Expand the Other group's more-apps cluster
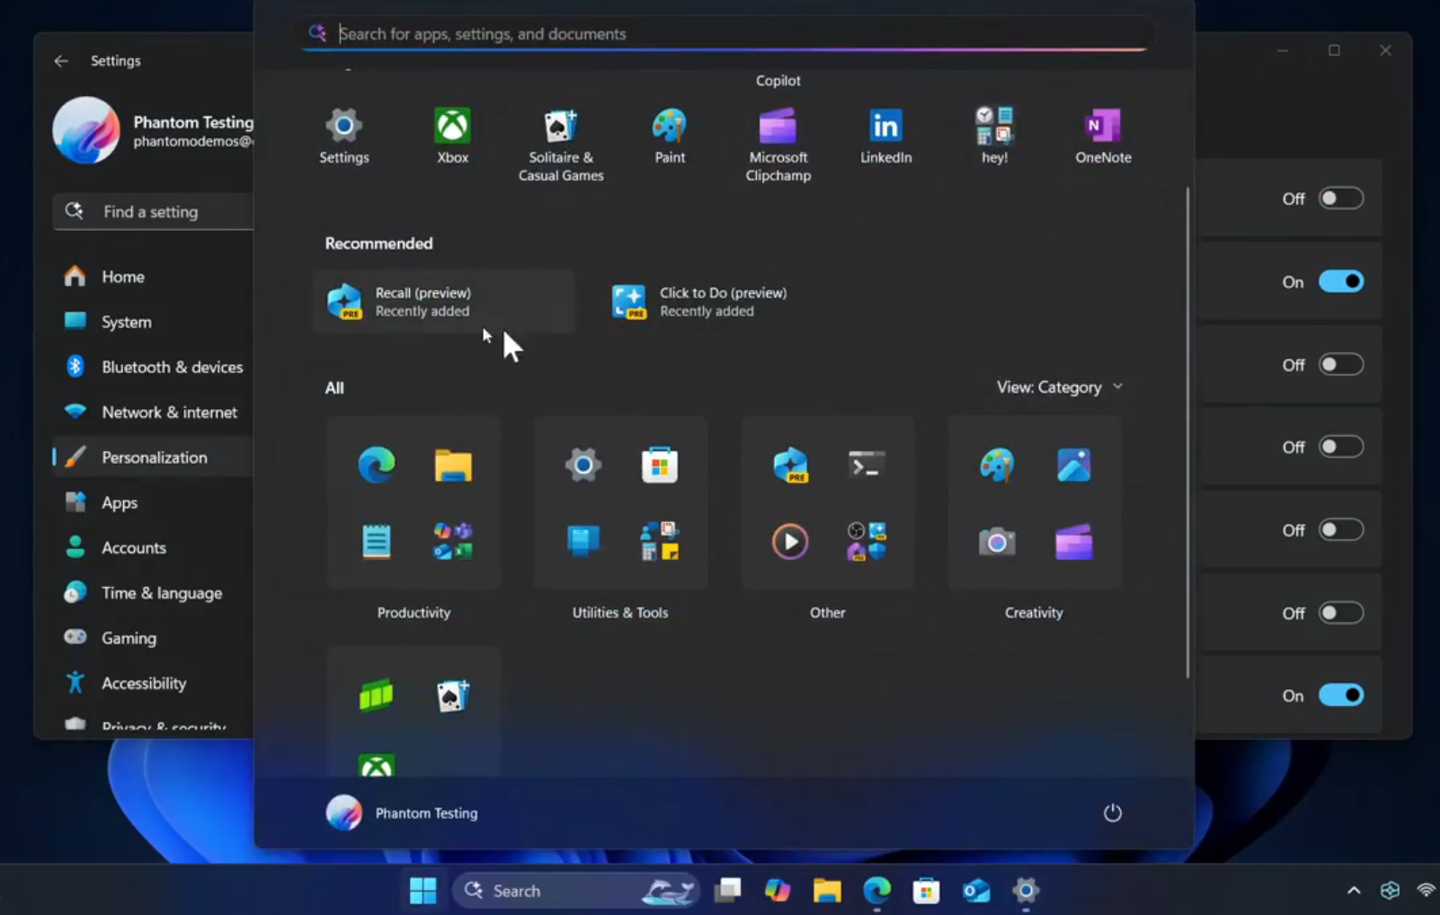This screenshot has height=915, width=1440. pyautogui.click(x=866, y=542)
